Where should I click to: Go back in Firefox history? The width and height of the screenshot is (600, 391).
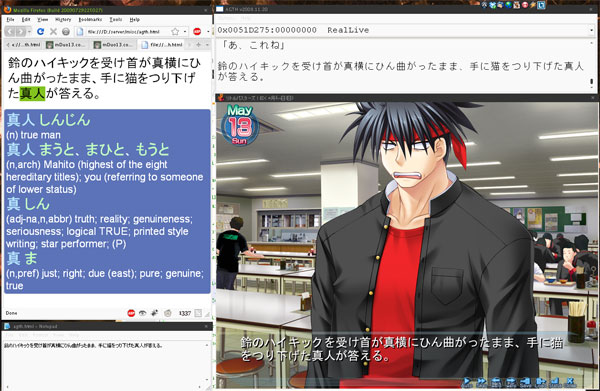point(10,32)
